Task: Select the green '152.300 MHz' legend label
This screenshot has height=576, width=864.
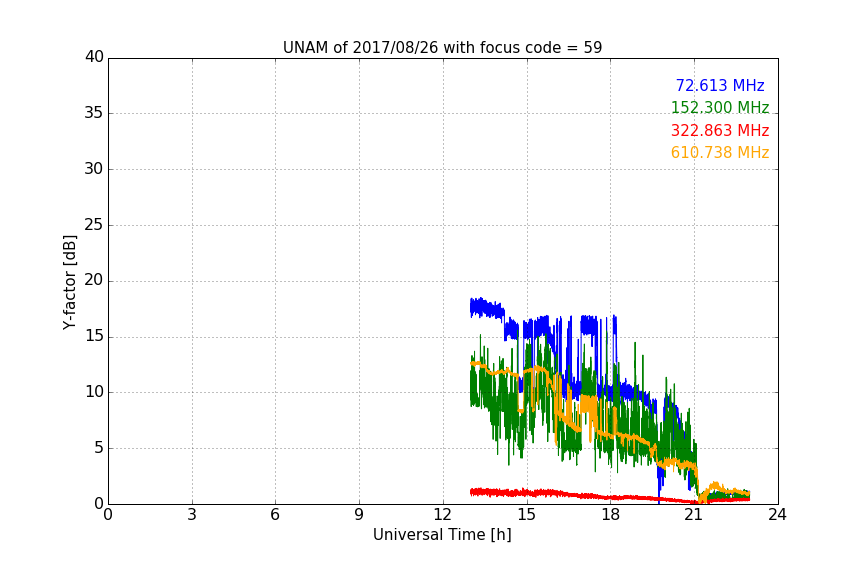Action: click(x=720, y=107)
